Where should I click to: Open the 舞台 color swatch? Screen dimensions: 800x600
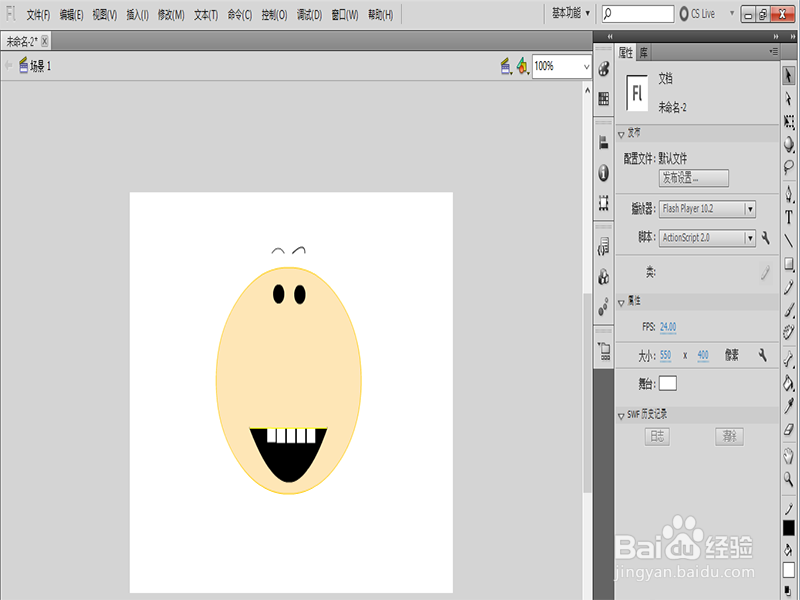coord(667,383)
